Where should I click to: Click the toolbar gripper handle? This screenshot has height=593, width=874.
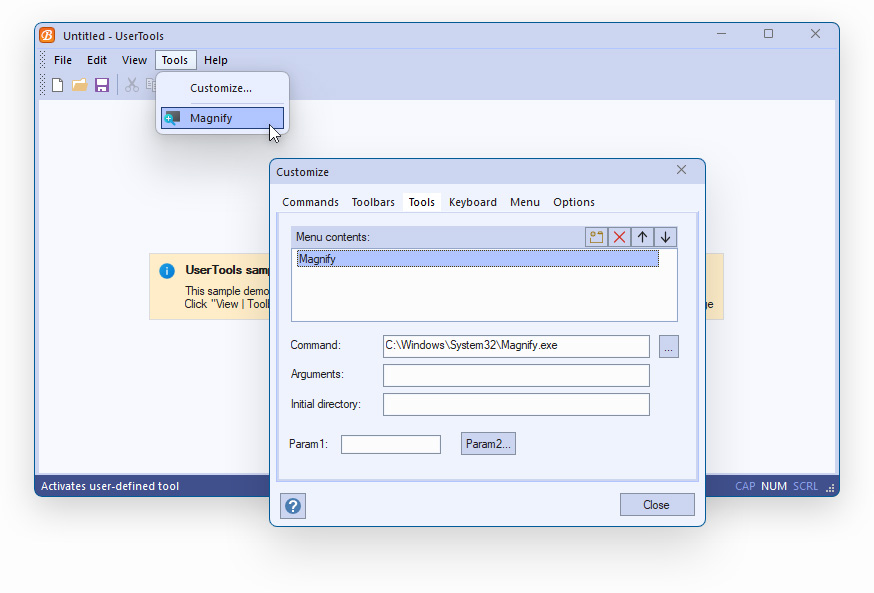43,85
